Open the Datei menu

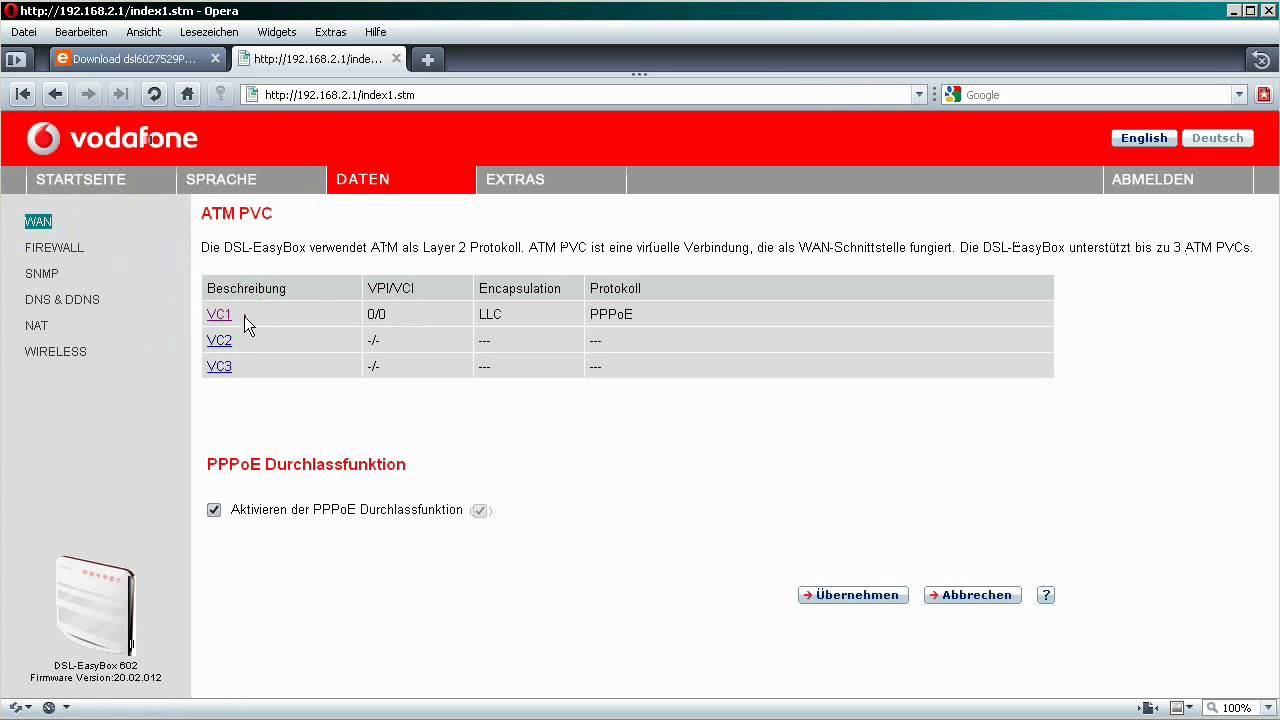pos(24,32)
